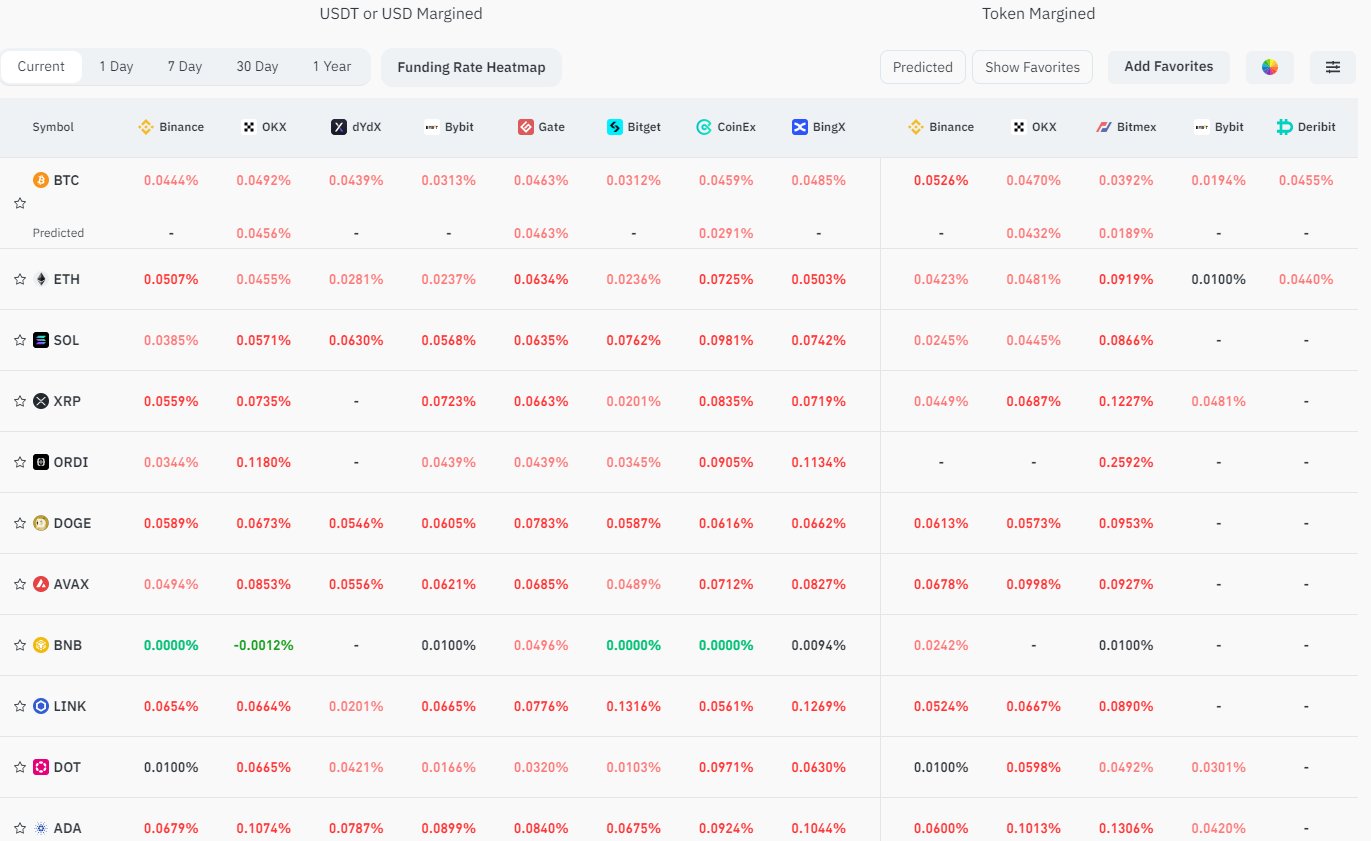Viewport: 1371px width, 841px height.
Task: Favorite LINK with its star
Action: (x=19, y=706)
